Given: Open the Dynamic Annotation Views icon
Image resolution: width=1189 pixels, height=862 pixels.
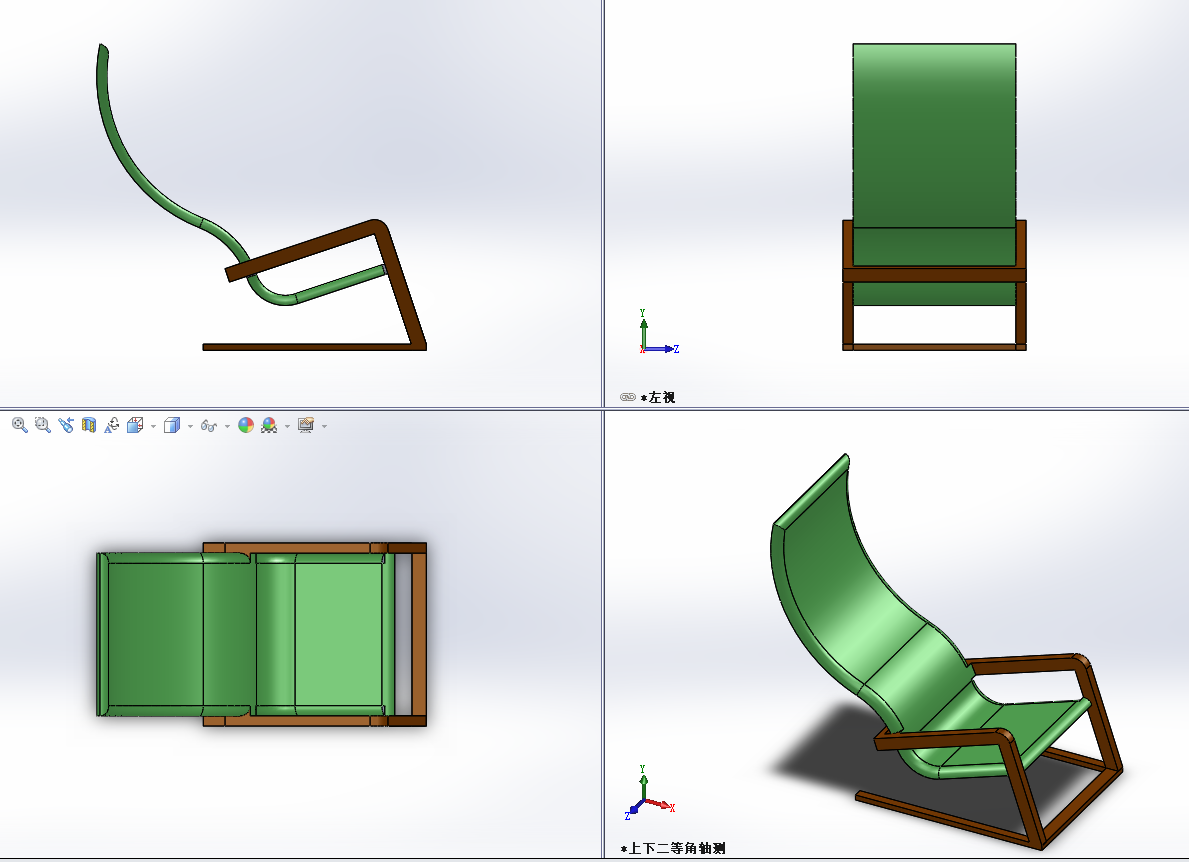Looking at the screenshot, I should click(x=111, y=425).
